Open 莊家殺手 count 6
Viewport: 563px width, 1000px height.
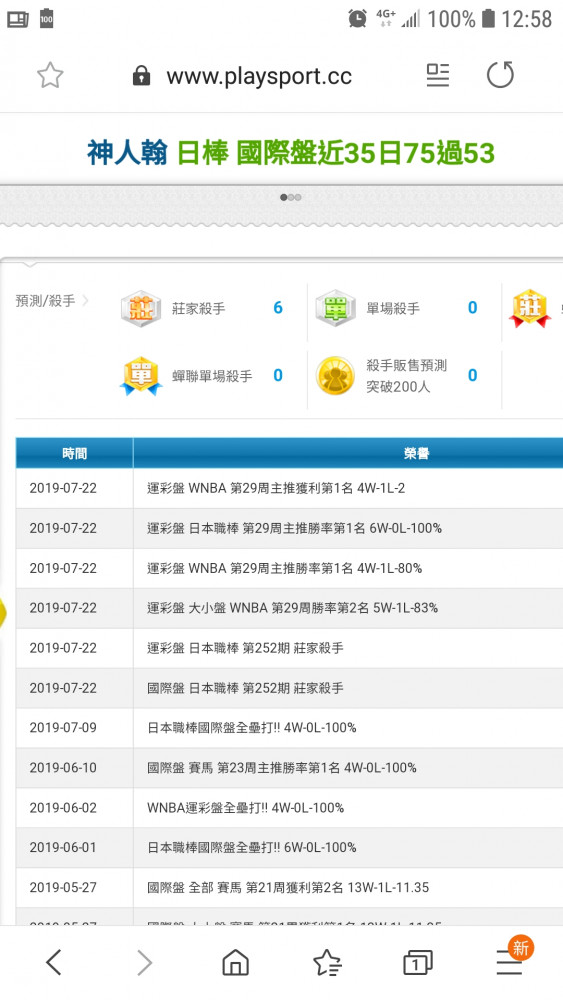278,307
